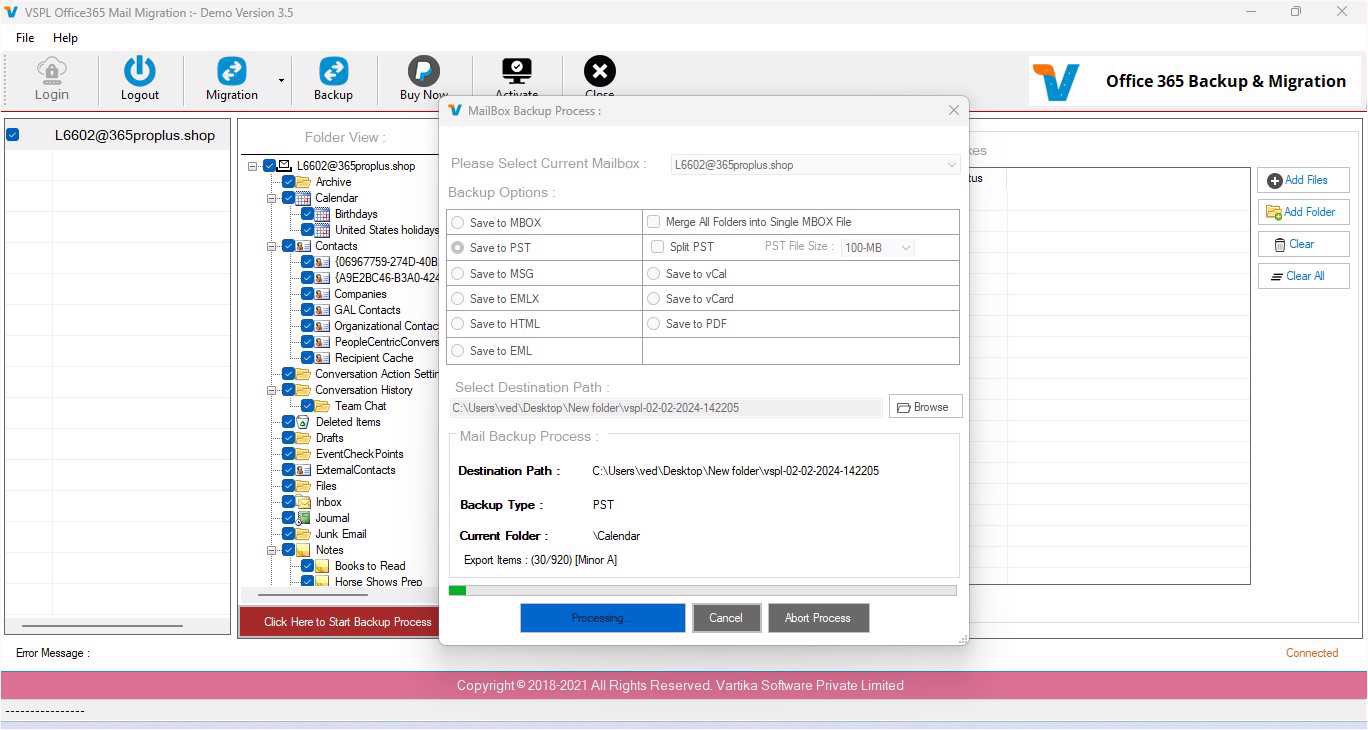Open the Help menu
Viewport: 1368px width, 730px height.
point(65,38)
